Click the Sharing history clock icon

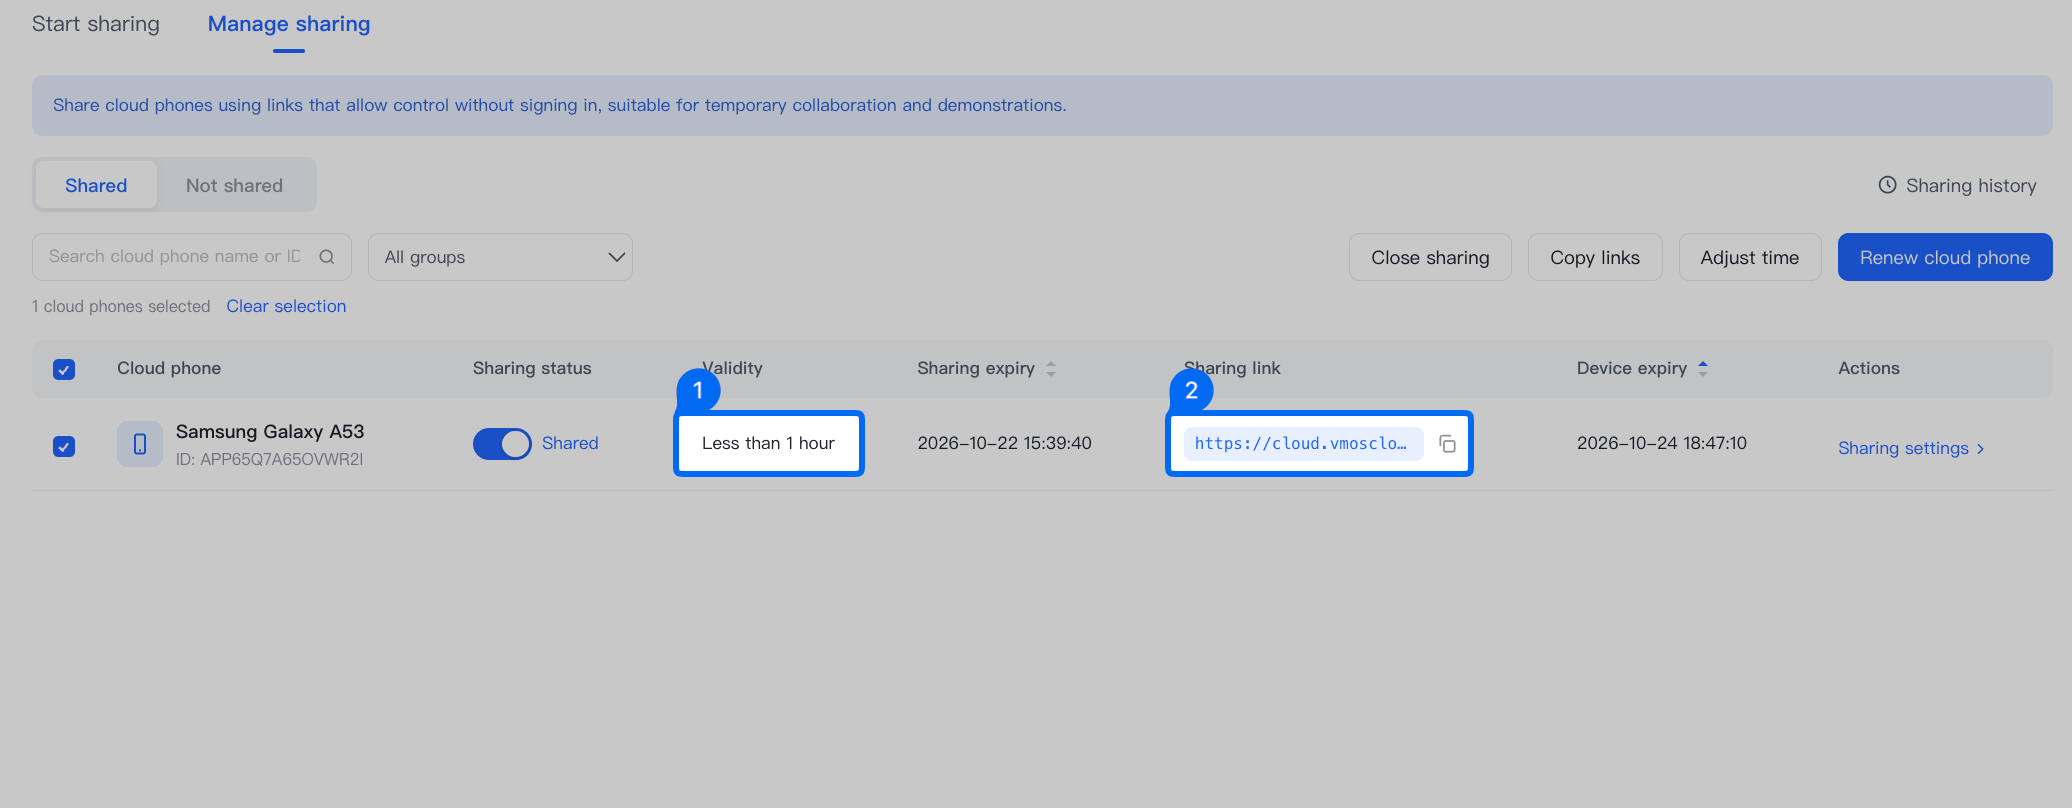point(1887,185)
